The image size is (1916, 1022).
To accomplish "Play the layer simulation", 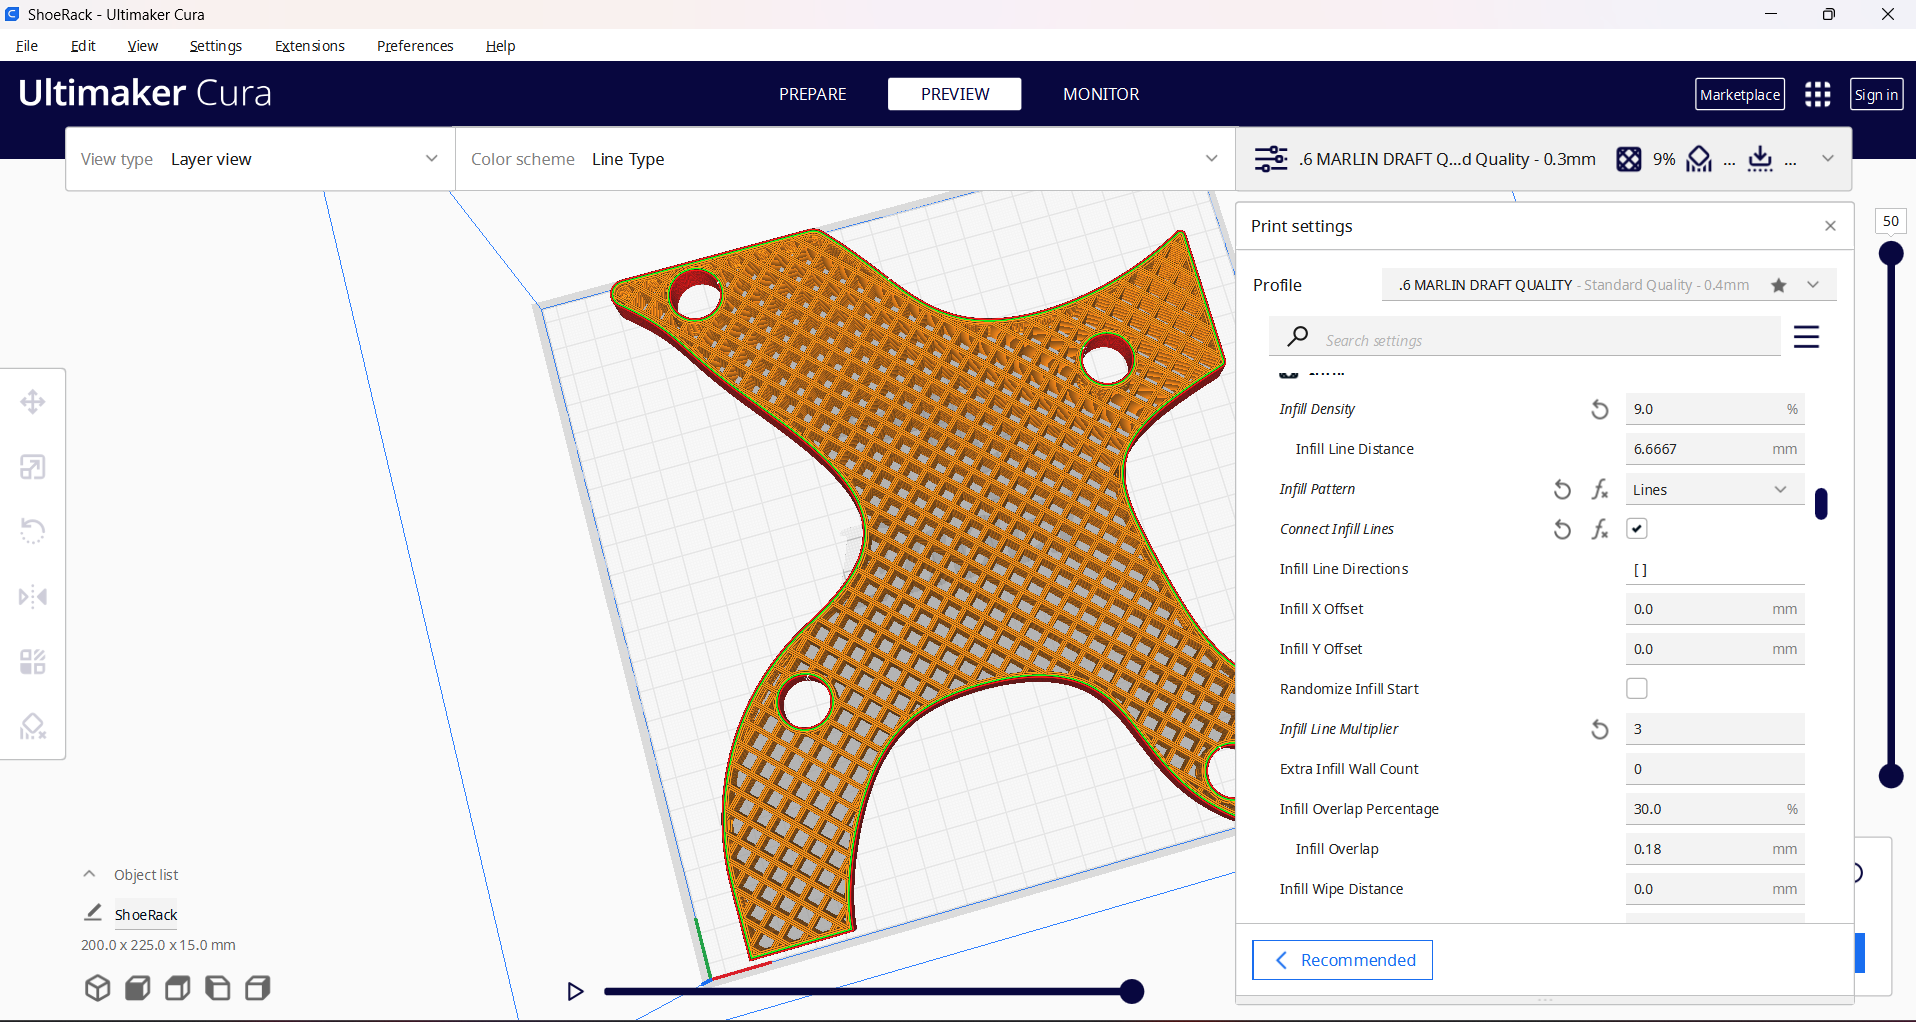I will tap(575, 991).
